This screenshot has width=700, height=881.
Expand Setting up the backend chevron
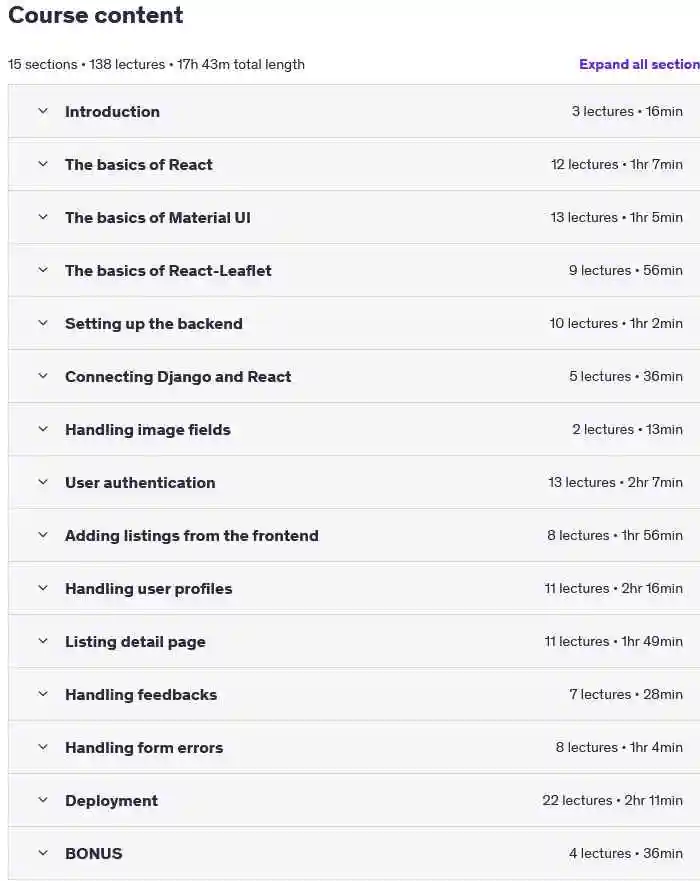pyautogui.click(x=43, y=323)
